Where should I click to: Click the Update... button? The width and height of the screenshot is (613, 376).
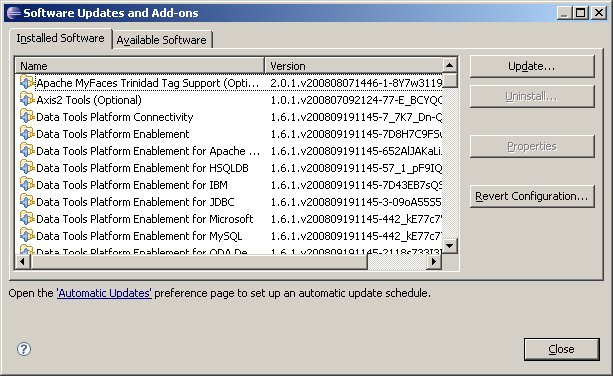pyautogui.click(x=532, y=66)
